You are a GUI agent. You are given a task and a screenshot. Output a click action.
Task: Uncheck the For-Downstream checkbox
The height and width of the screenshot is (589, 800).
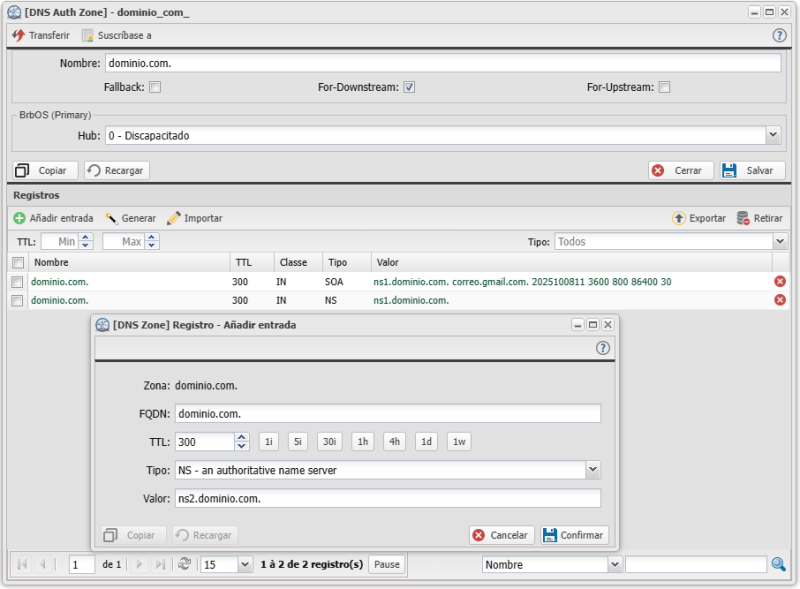(x=409, y=87)
